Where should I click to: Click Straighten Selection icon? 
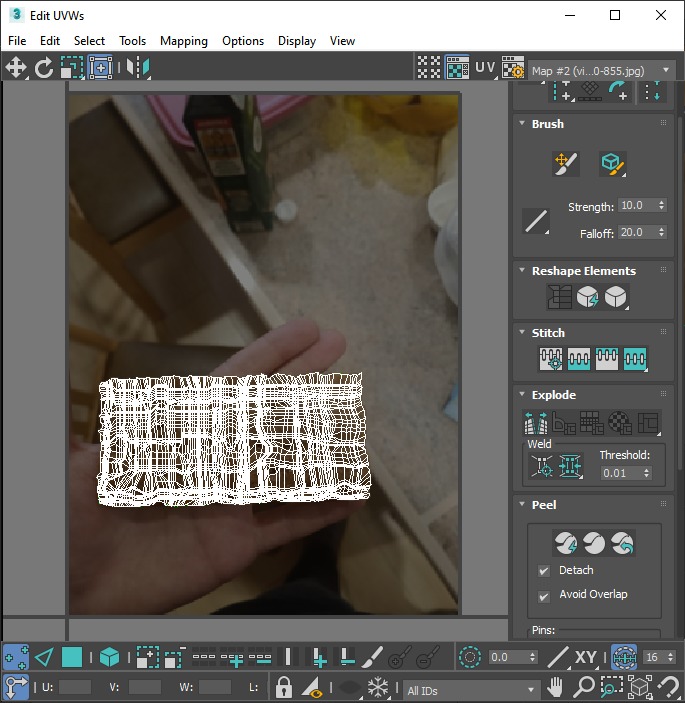point(559,297)
